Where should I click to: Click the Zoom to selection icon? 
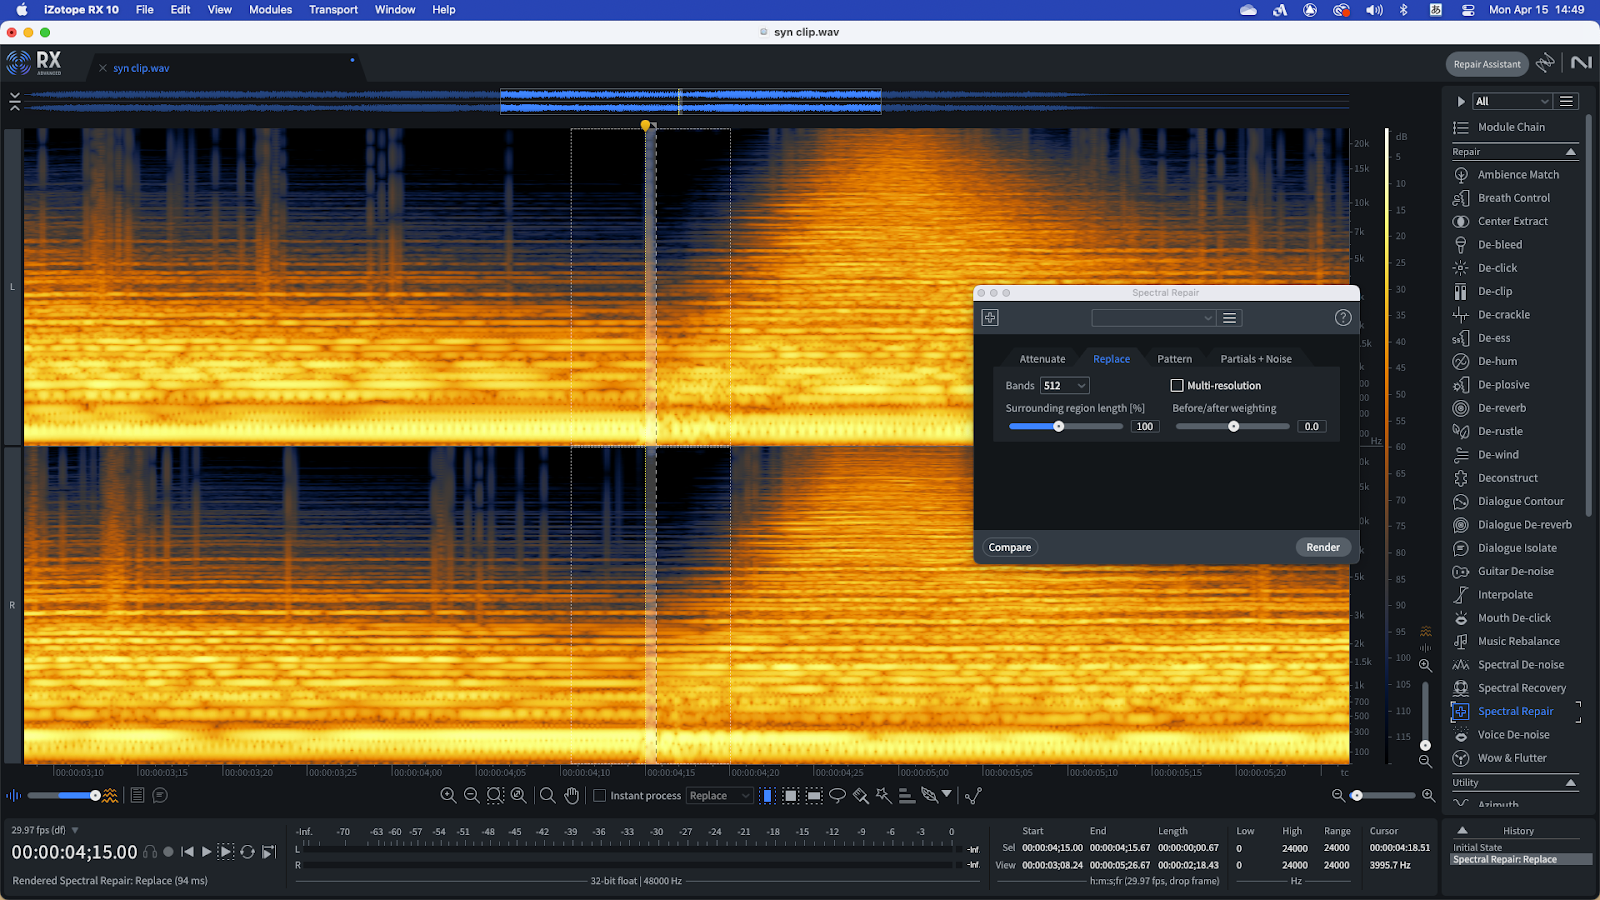pos(495,796)
